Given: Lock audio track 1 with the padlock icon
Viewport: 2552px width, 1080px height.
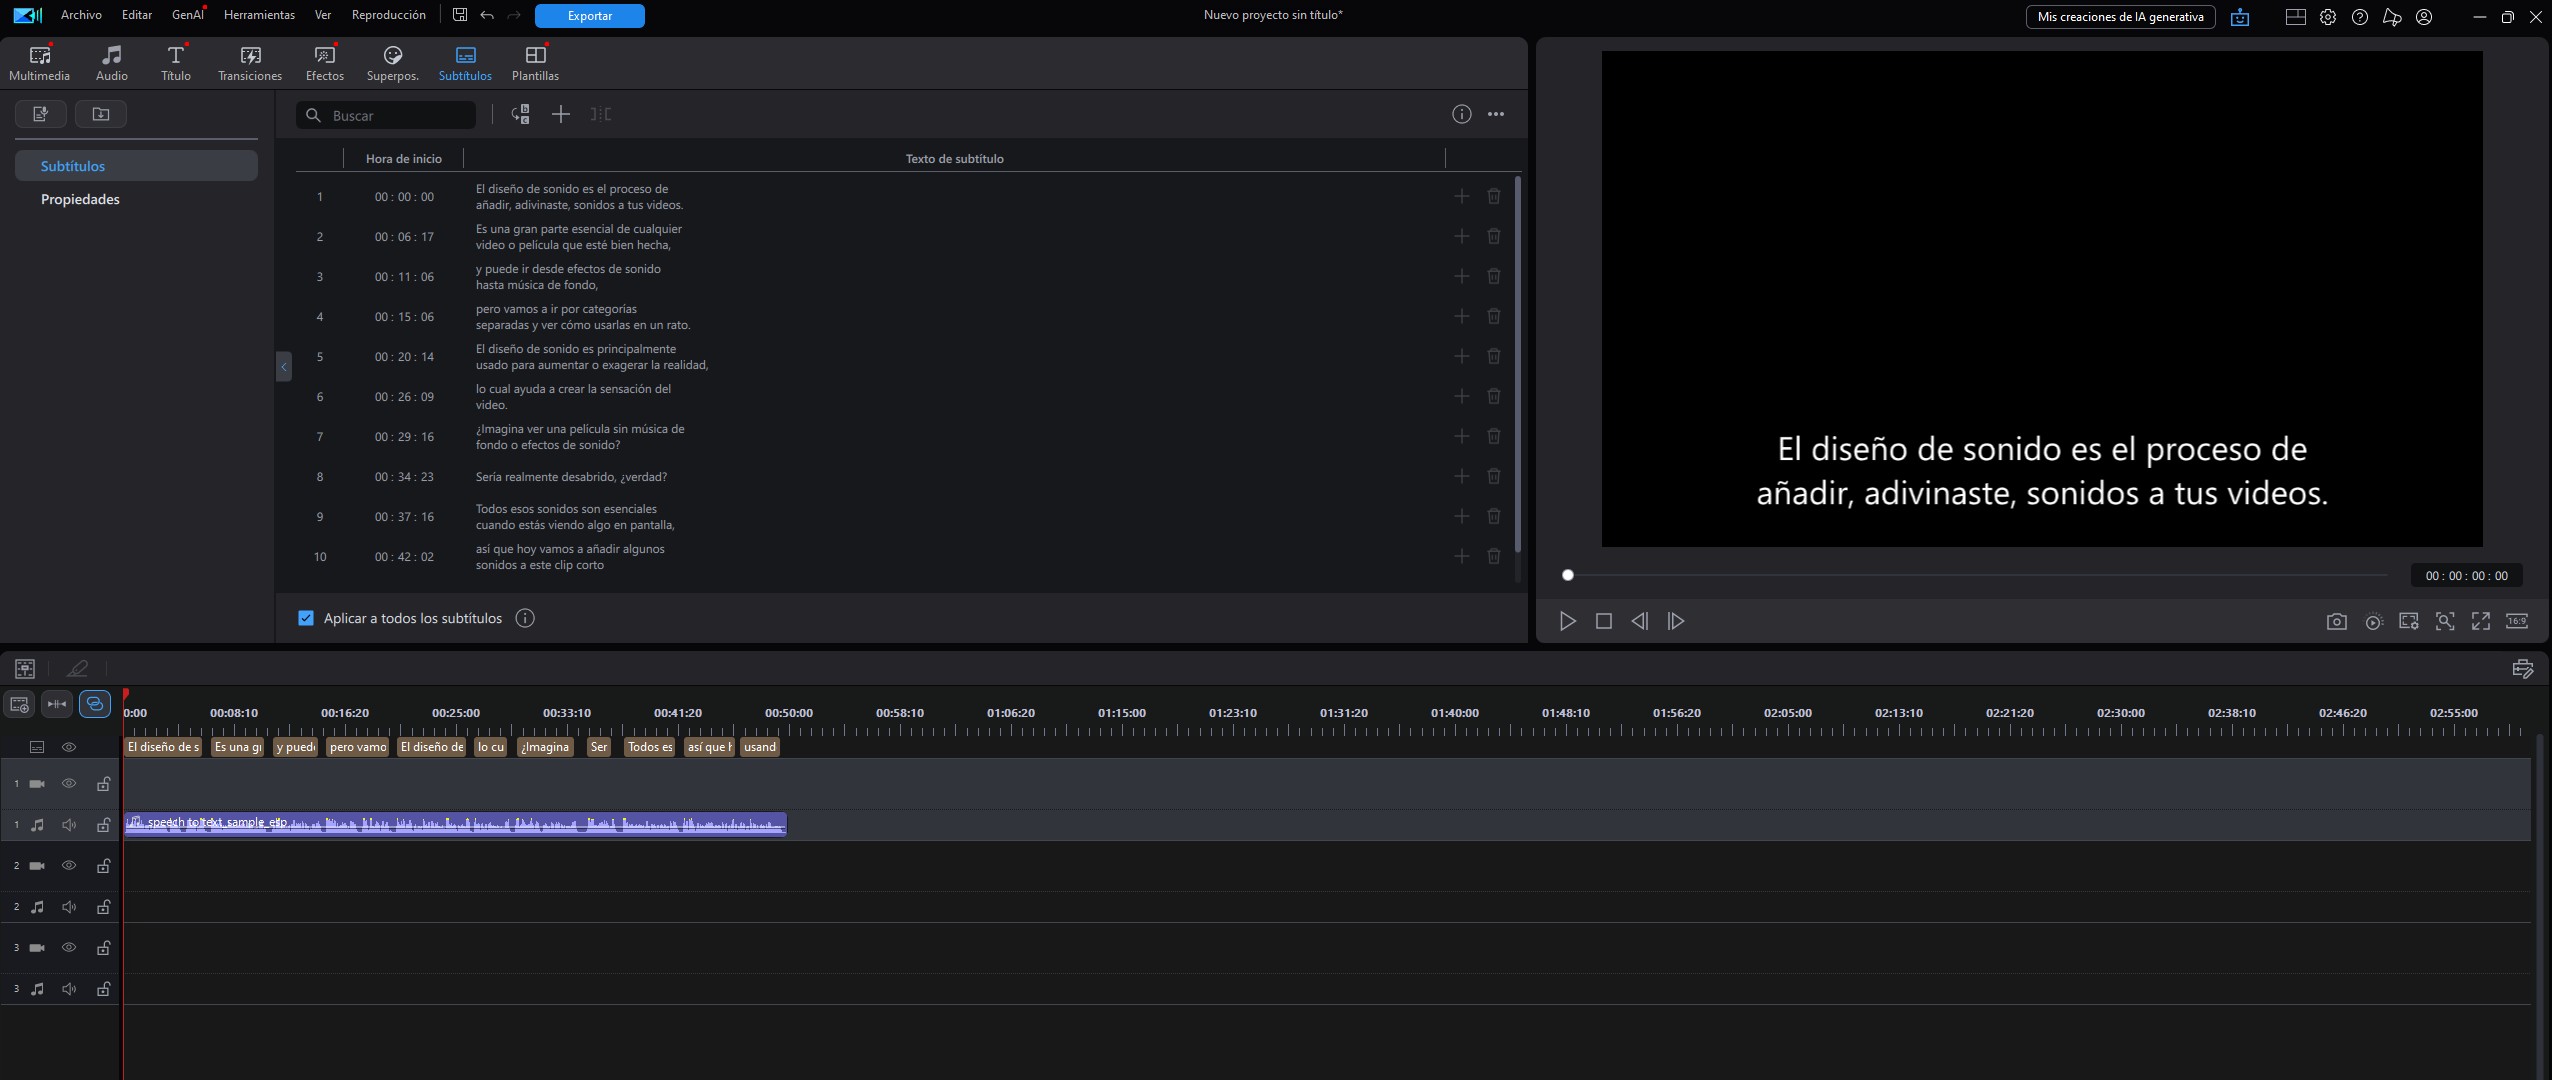Looking at the screenshot, I should pyautogui.click(x=103, y=825).
